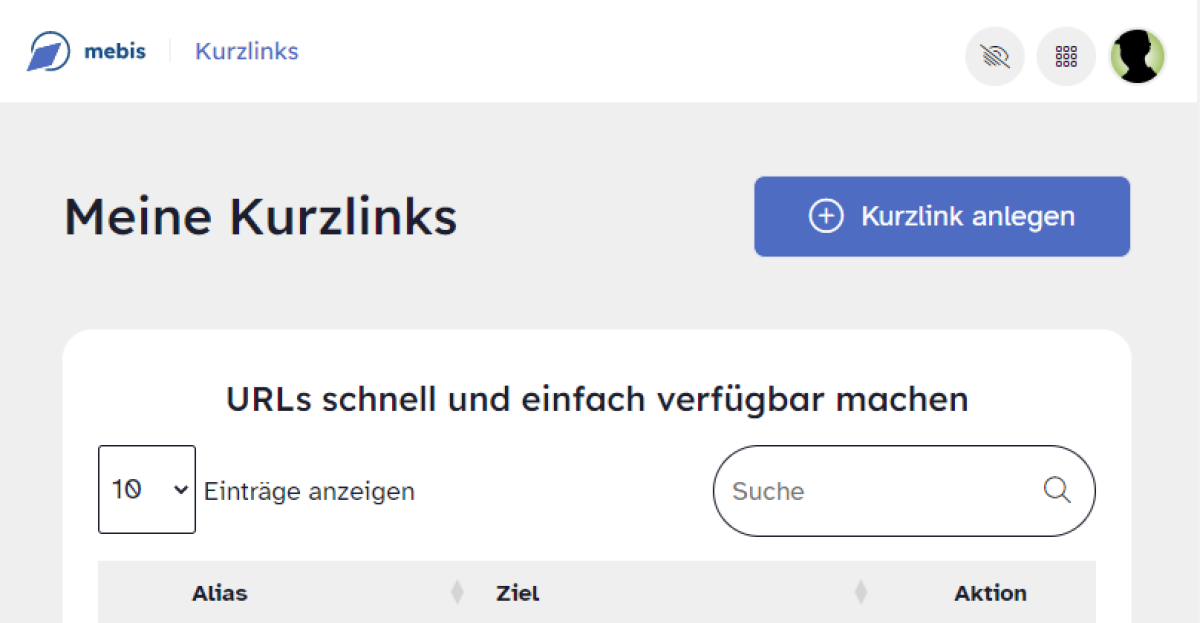Sort table by the Ziel column header
Viewport: 1200px width, 623px height.
(517, 593)
